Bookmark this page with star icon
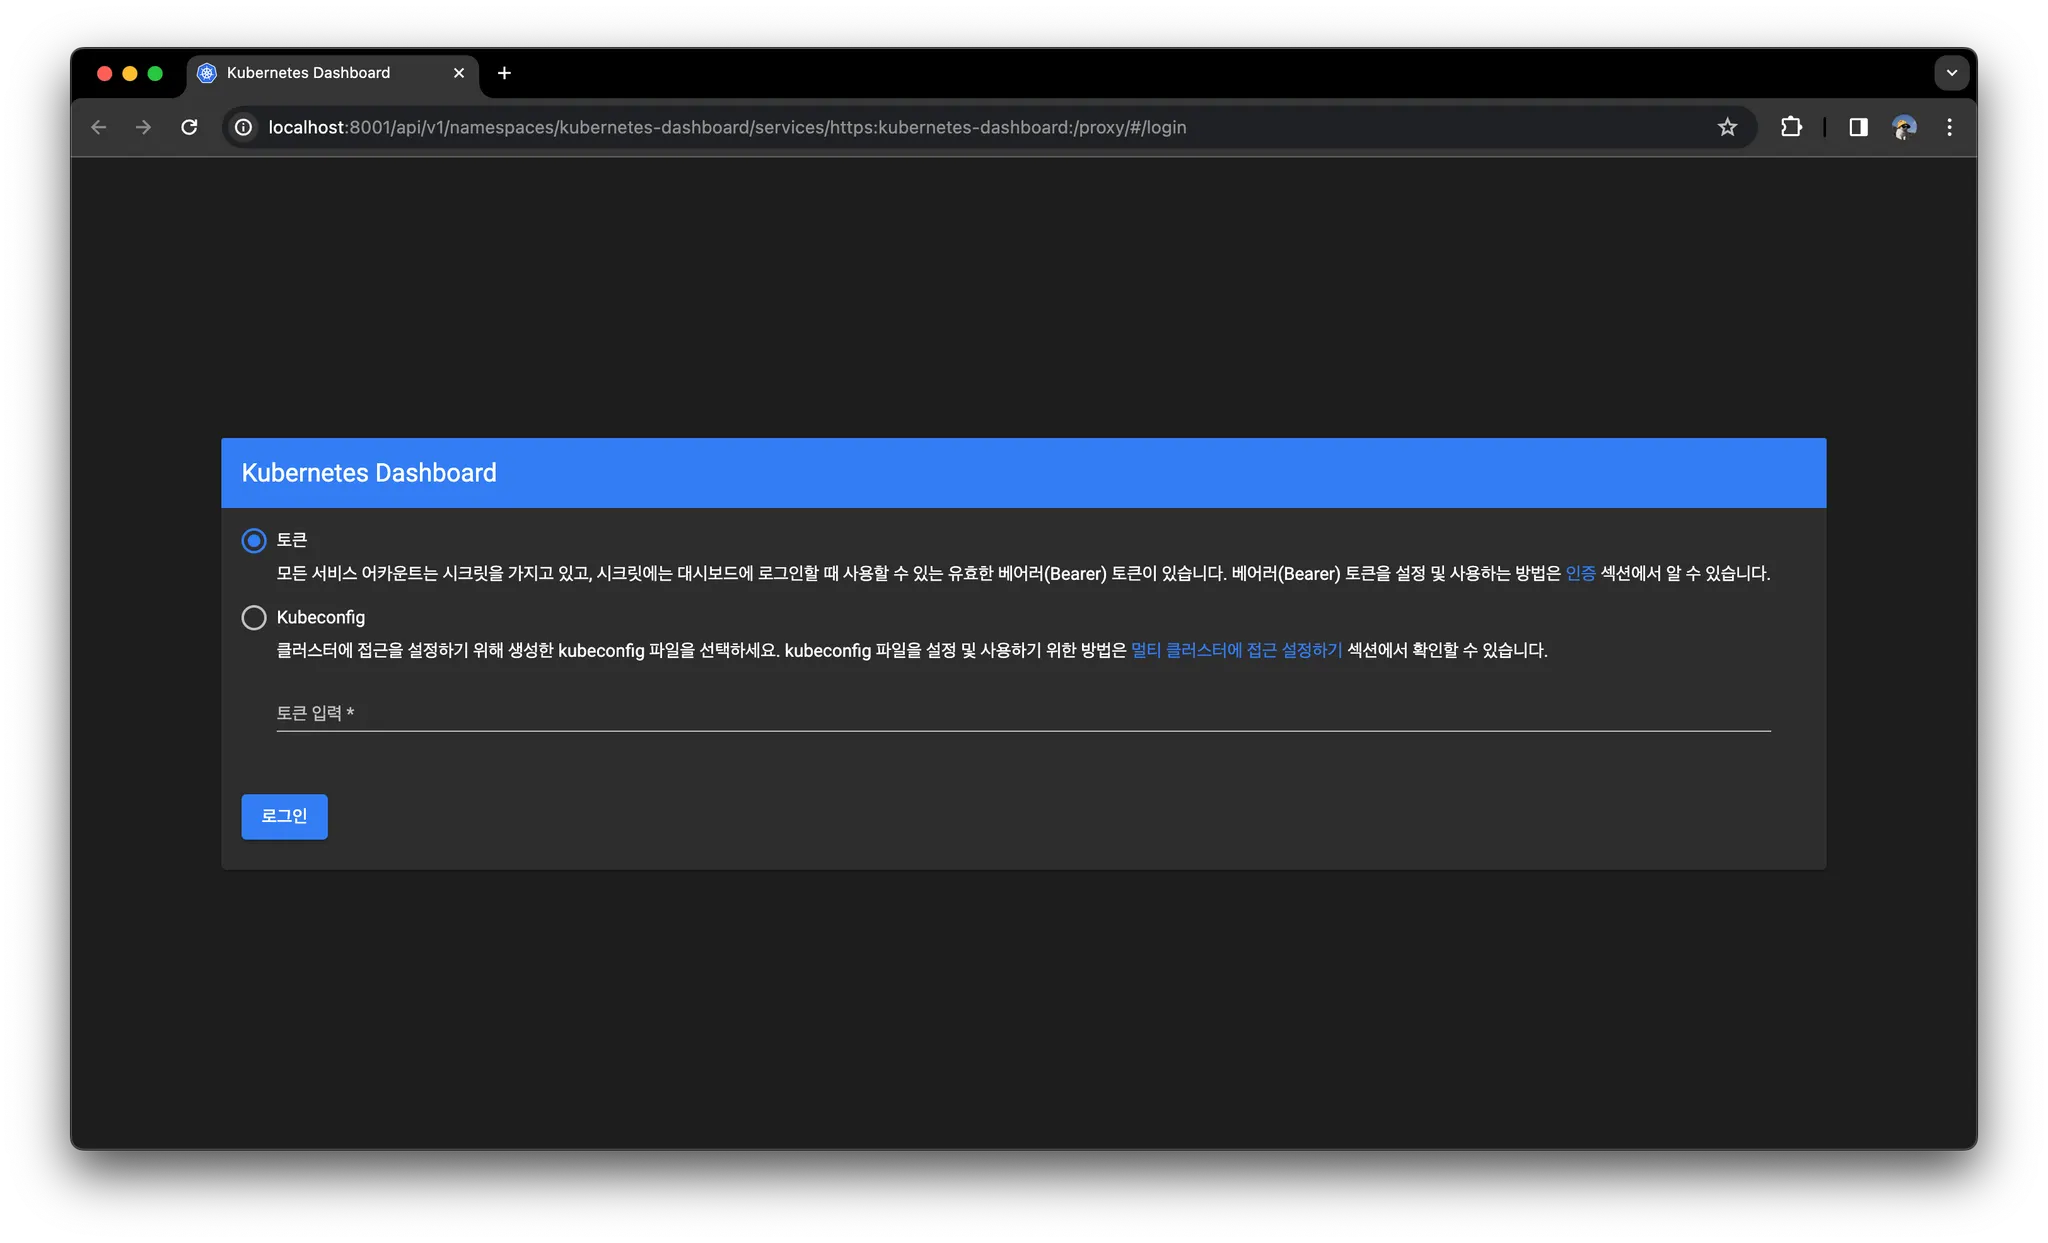 point(1727,127)
